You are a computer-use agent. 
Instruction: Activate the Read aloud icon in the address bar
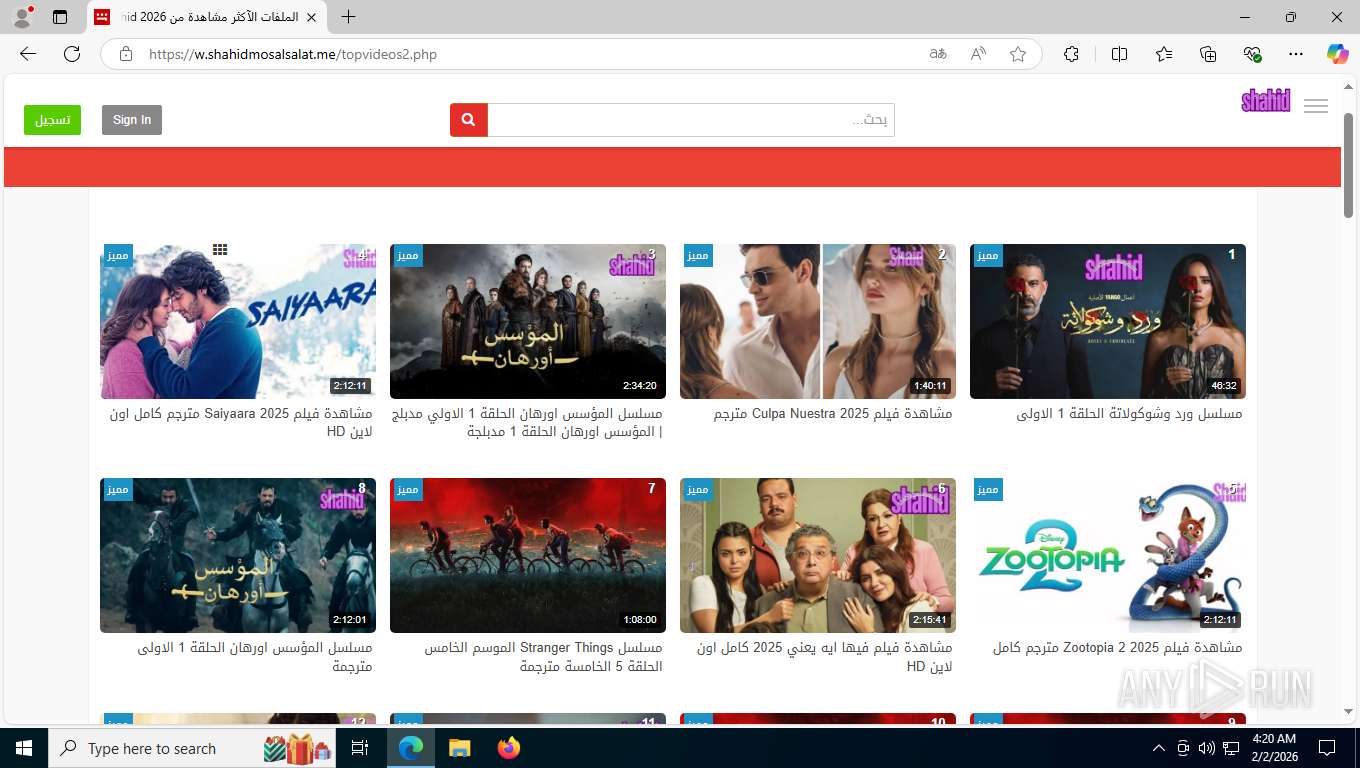pos(978,54)
